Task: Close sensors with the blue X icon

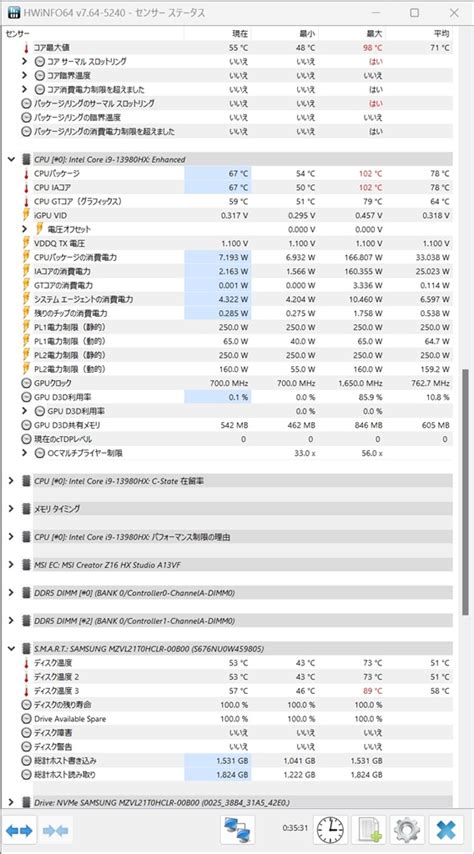Action: (446, 831)
